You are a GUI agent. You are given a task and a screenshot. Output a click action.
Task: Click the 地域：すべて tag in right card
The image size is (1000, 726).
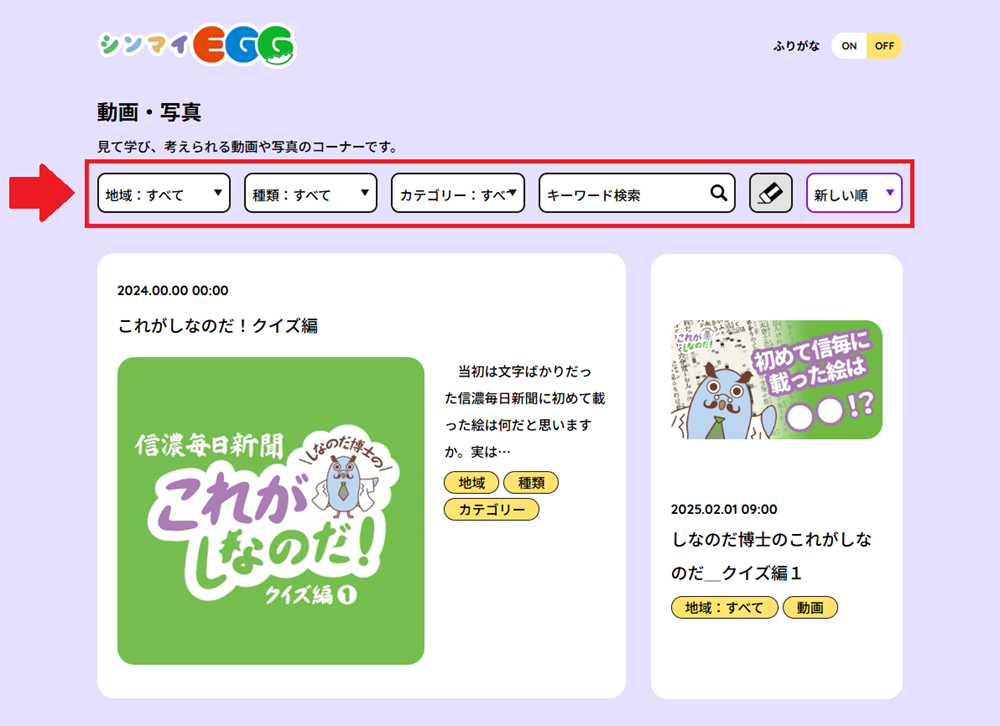tap(724, 607)
